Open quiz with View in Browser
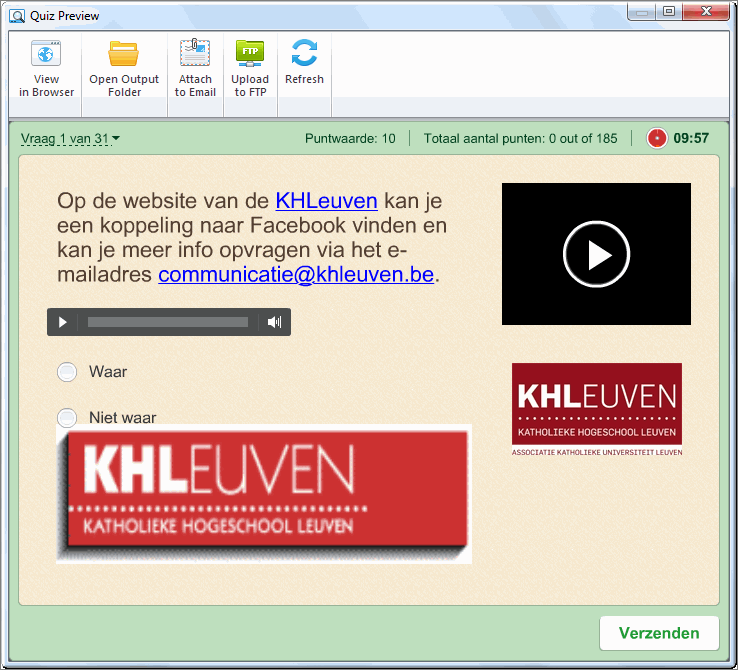This screenshot has width=738, height=670. [46, 69]
